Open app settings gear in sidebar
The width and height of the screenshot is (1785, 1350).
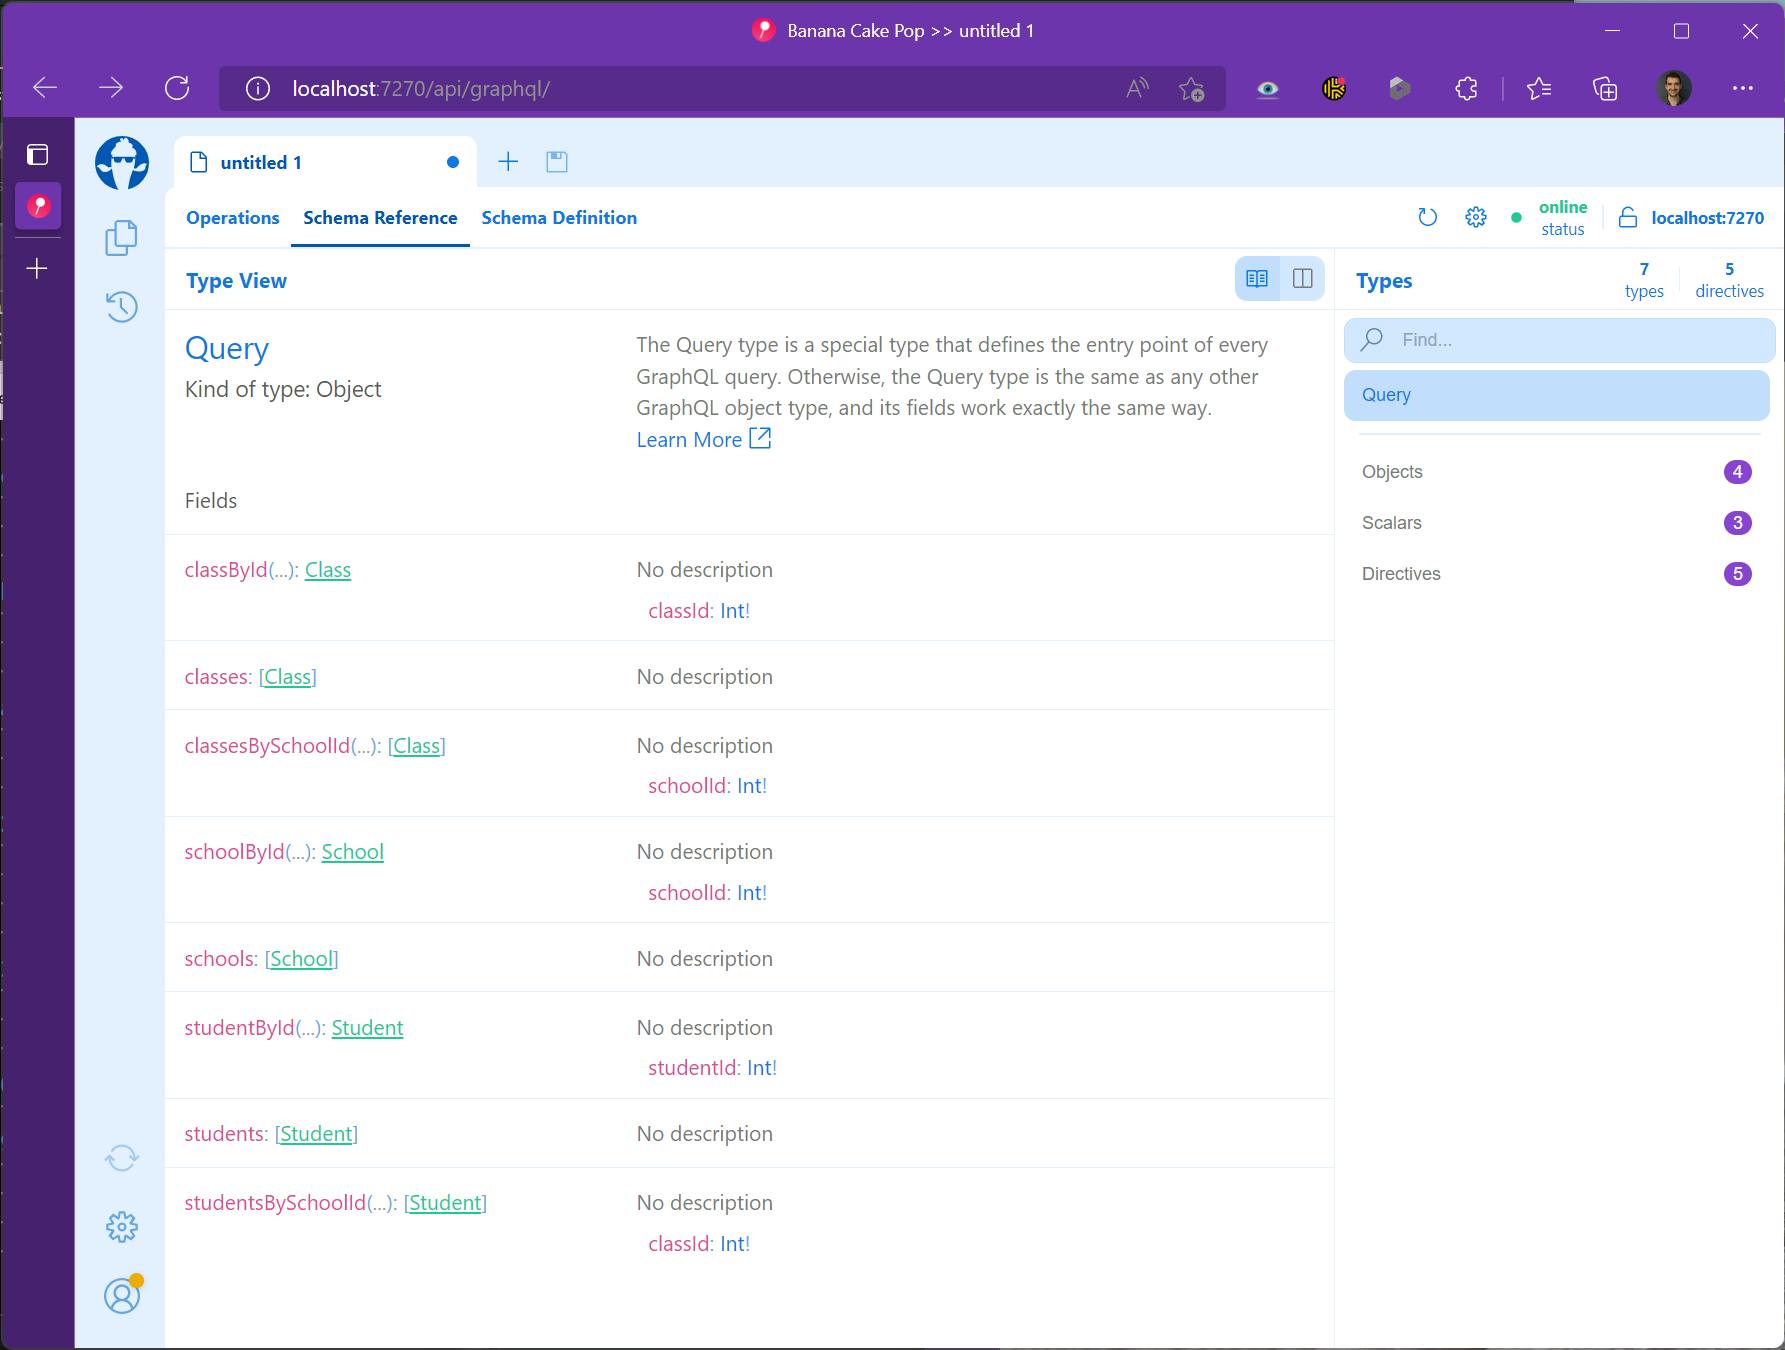(x=121, y=1227)
